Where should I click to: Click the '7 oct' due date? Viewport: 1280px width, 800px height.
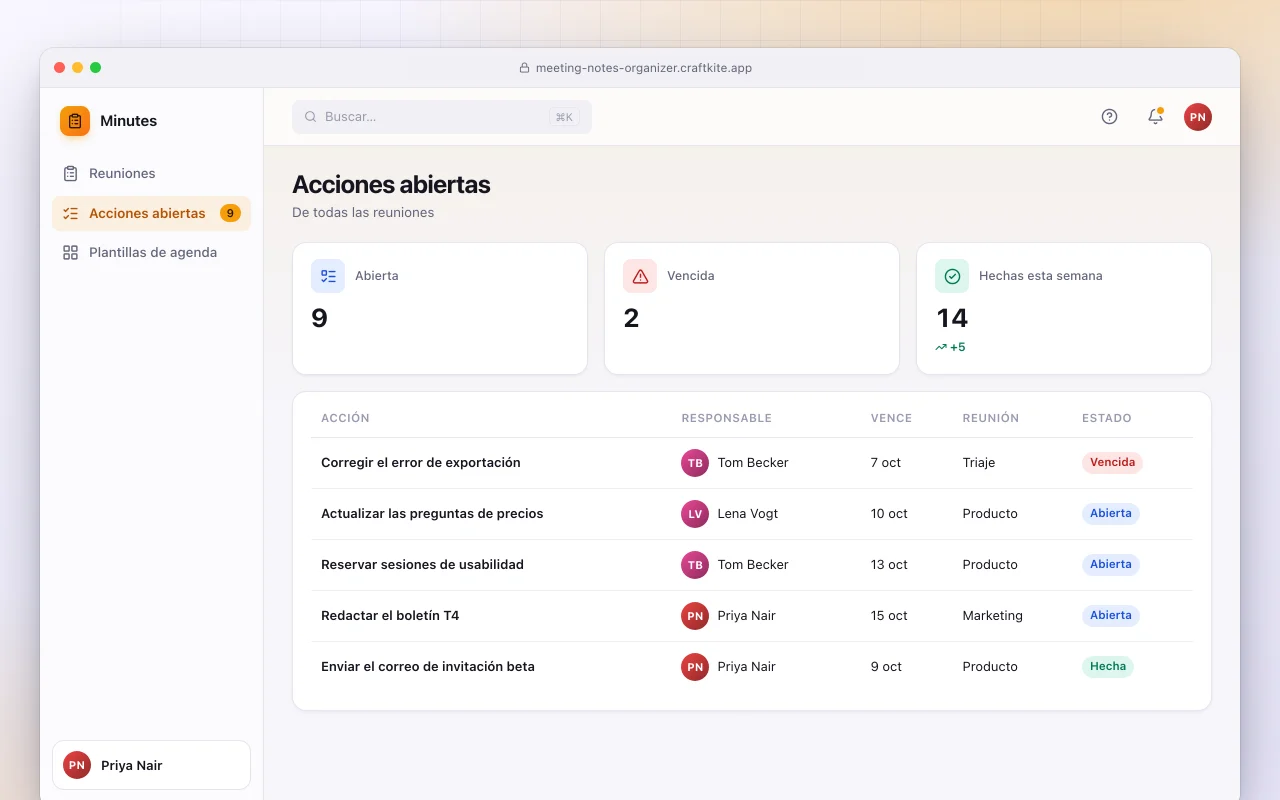click(x=886, y=463)
